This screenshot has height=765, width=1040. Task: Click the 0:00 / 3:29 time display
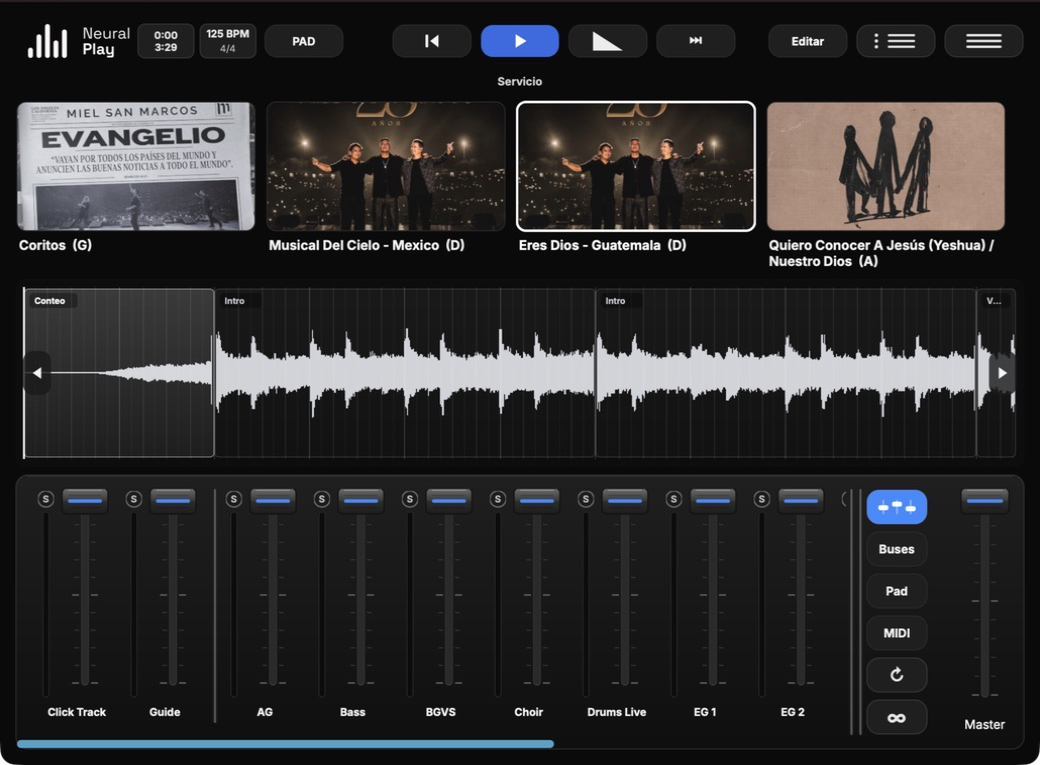click(166, 41)
